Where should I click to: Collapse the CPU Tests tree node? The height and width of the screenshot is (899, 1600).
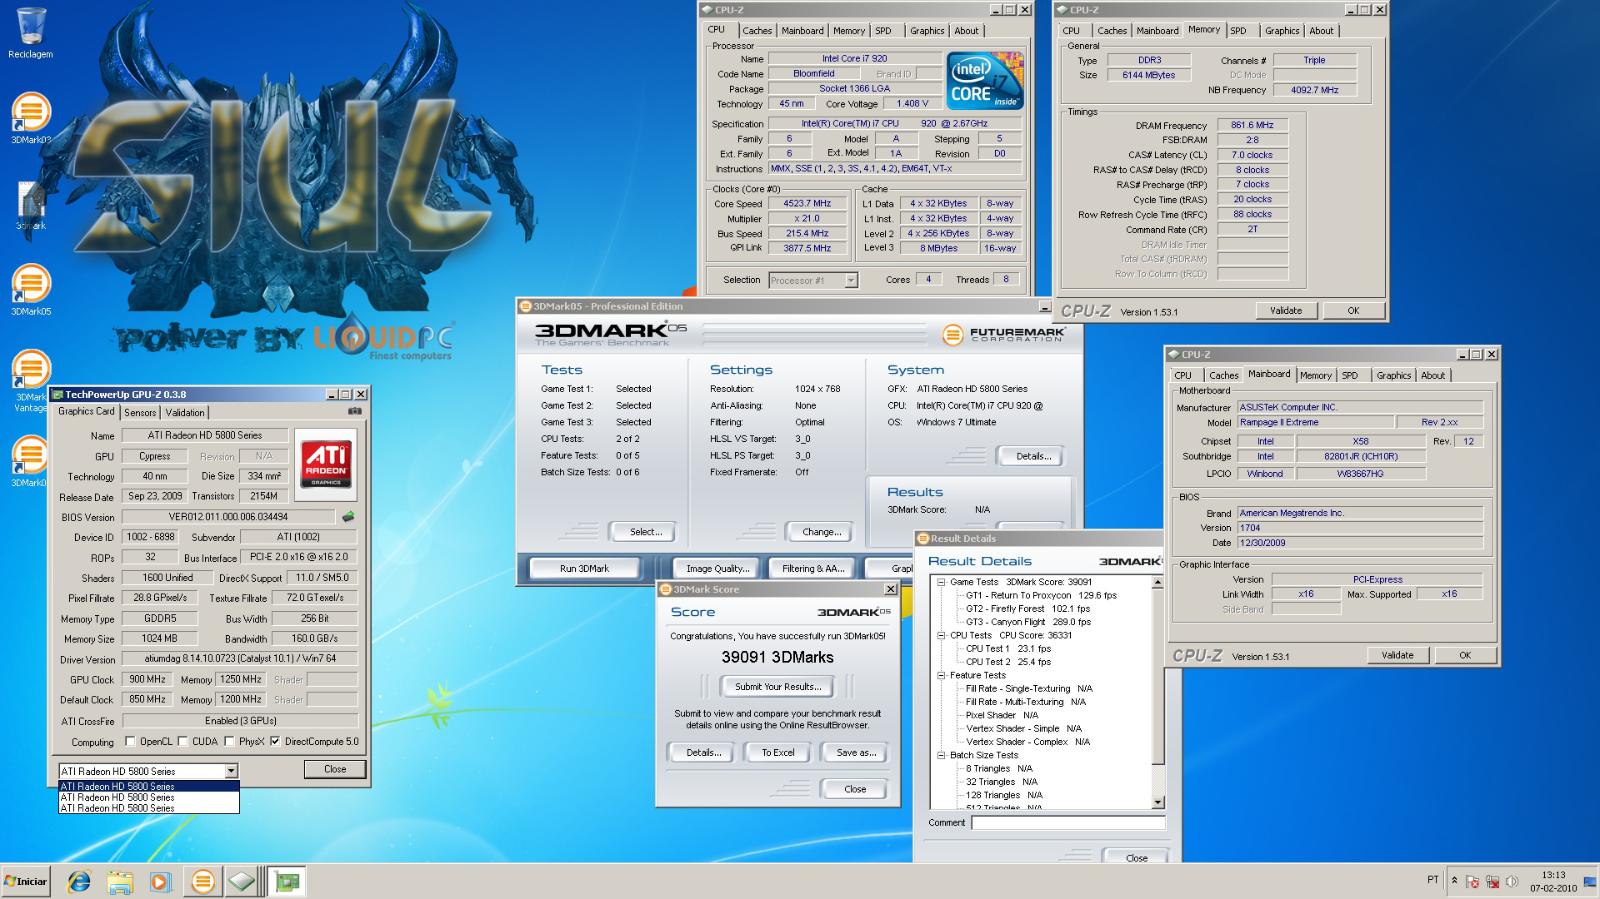click(941, 635)
